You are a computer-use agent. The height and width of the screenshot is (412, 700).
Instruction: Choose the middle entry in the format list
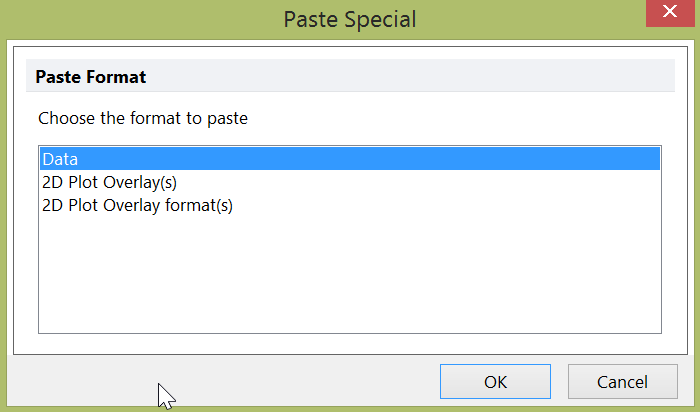click(x=109, y=183)
